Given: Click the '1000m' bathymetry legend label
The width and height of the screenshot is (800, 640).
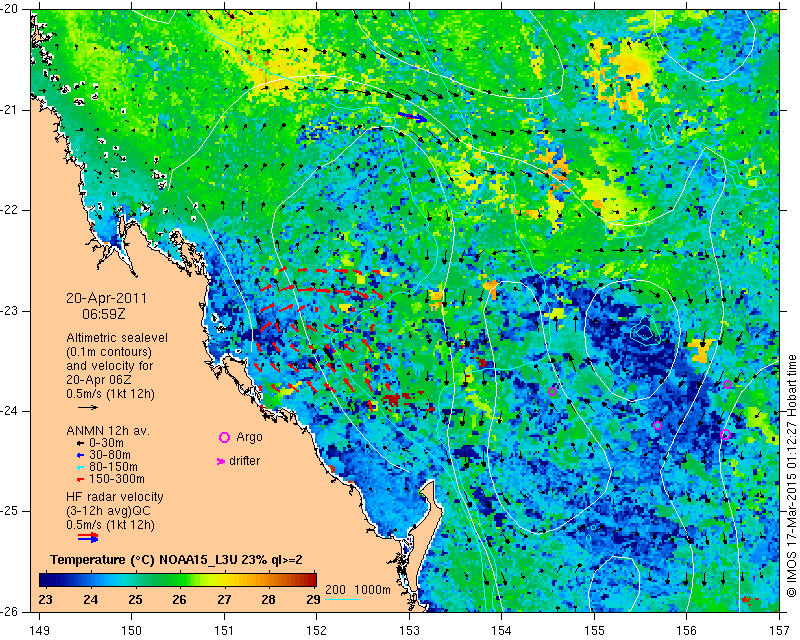Looking at the screenshot, I should click(372, 590).
